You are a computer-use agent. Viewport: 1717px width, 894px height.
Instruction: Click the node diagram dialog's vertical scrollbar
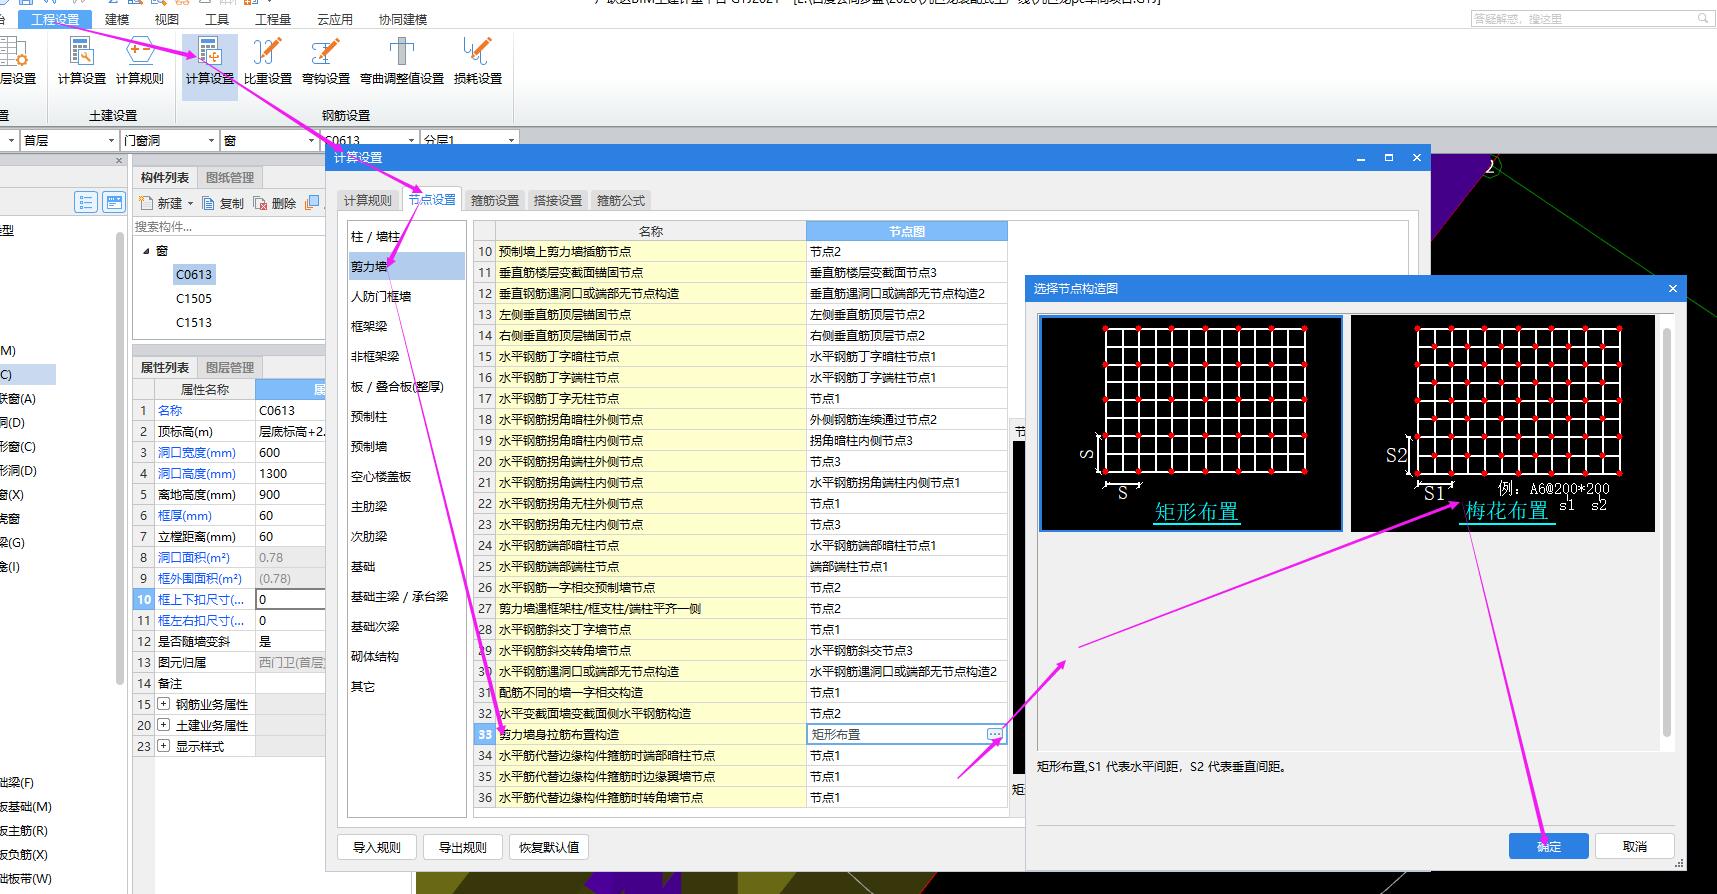pyautogui.click(x=1666, y=533)
